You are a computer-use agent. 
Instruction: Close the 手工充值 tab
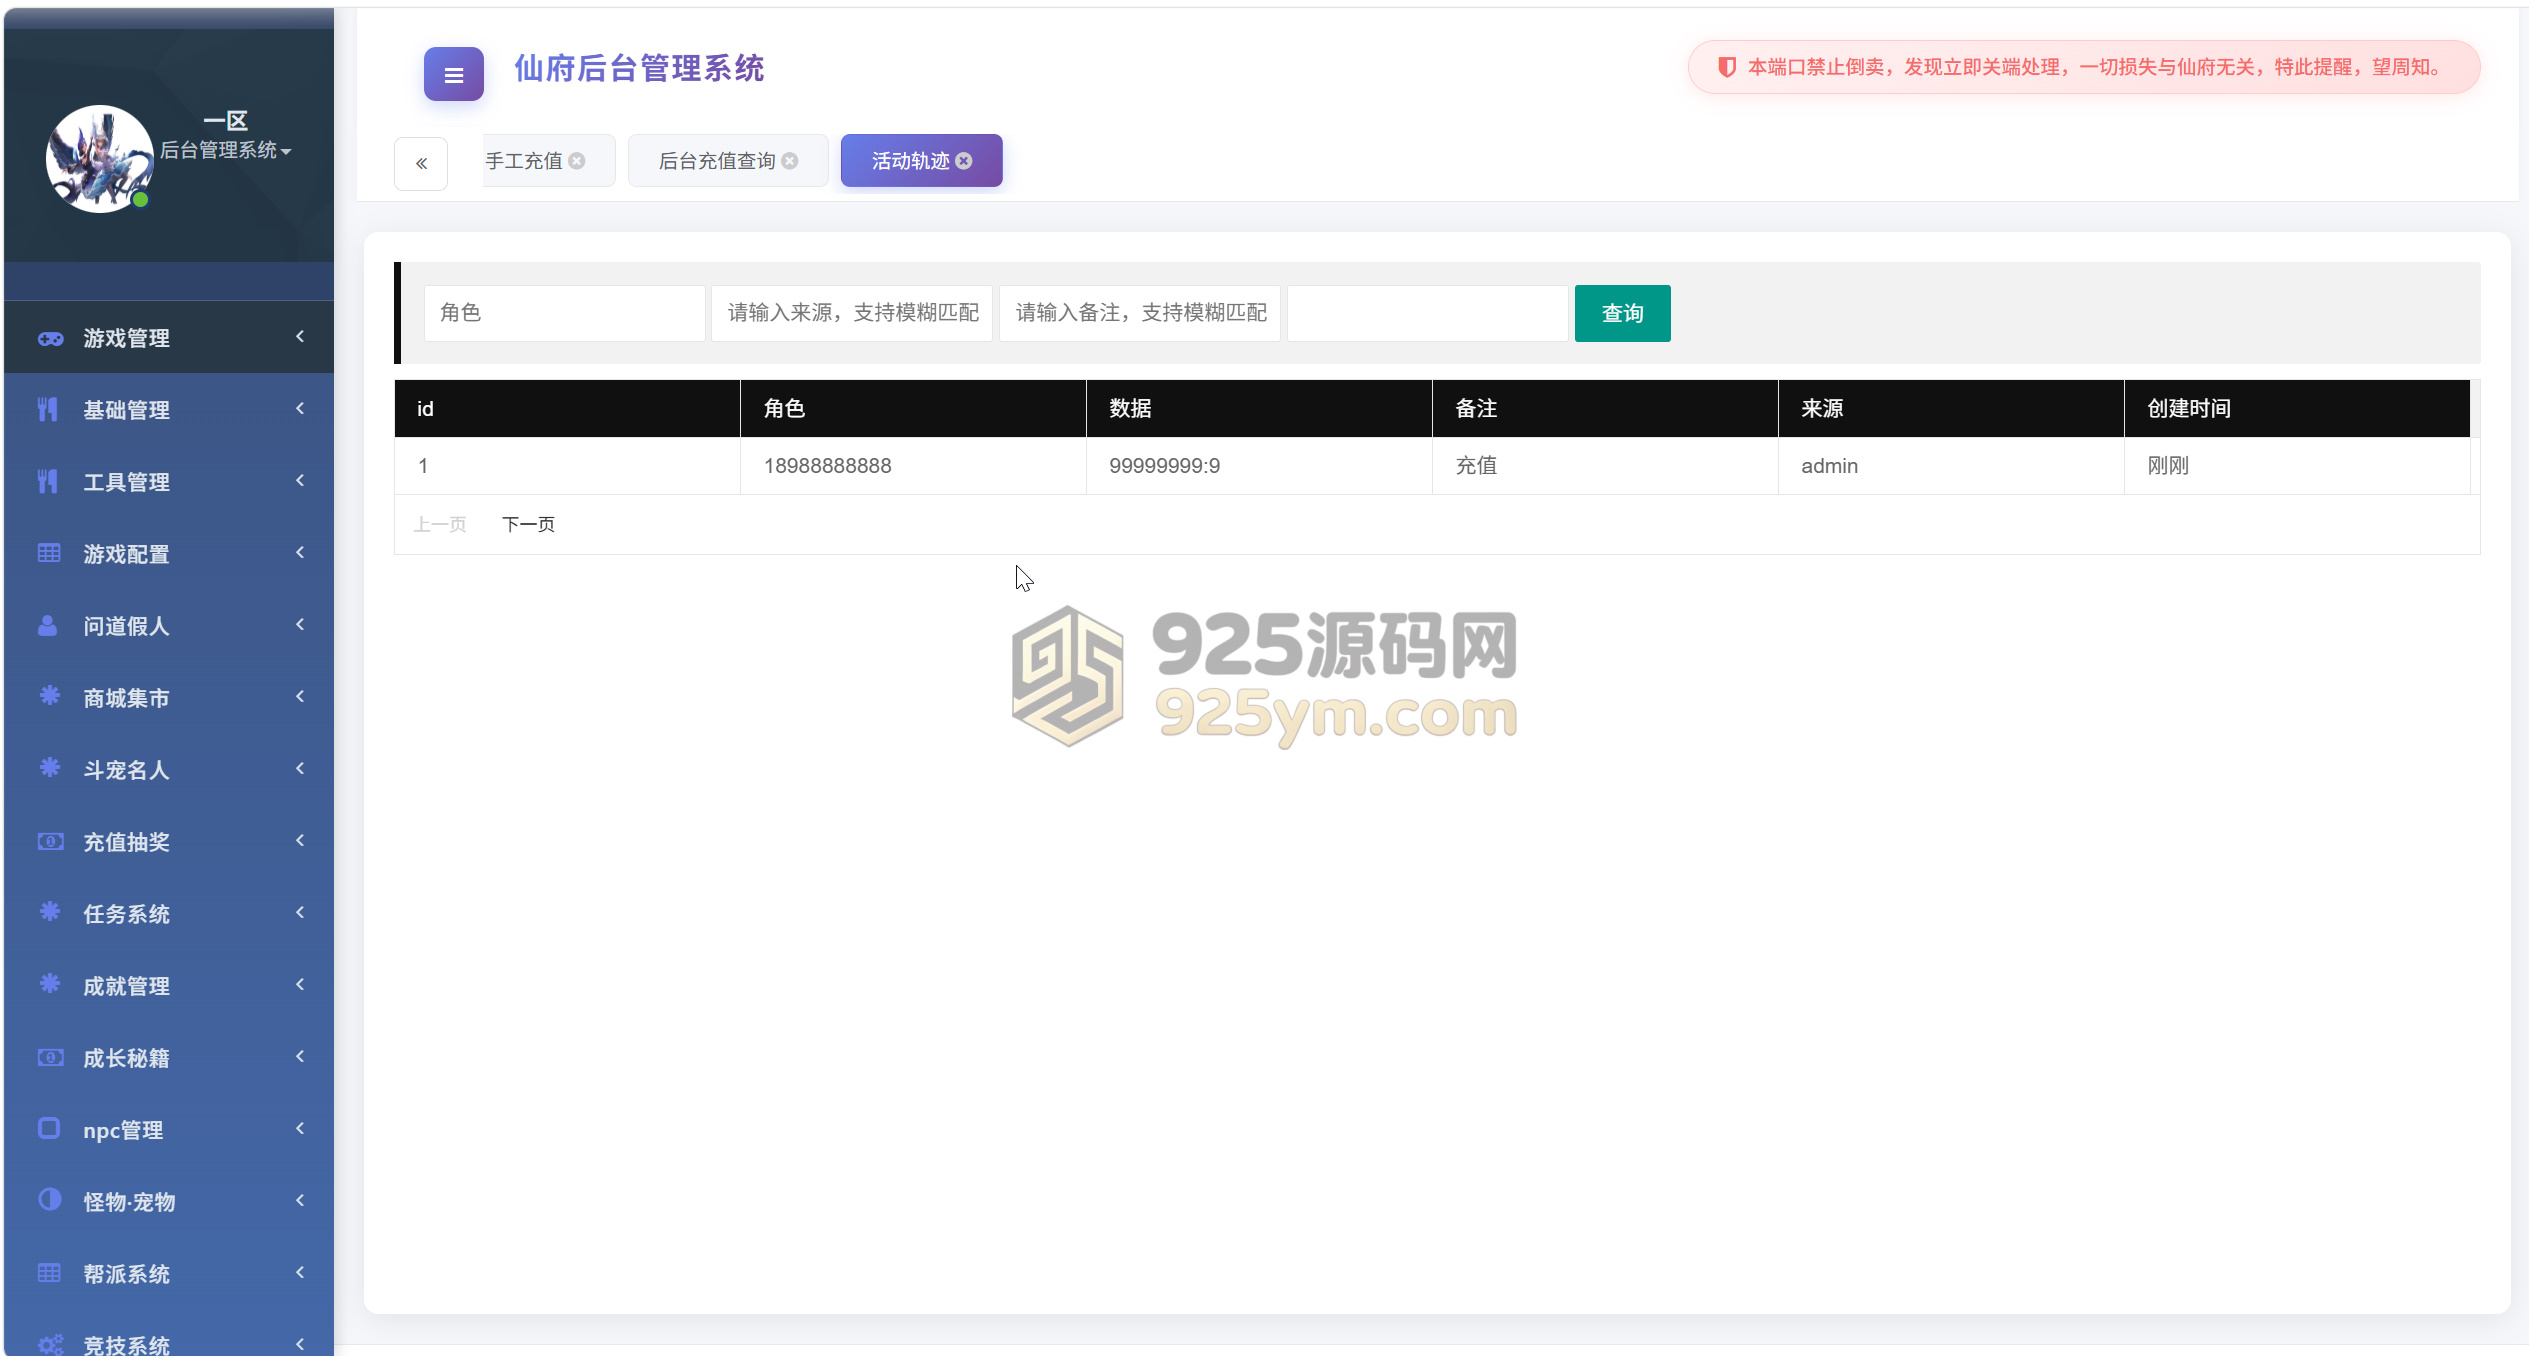[x=577, y=161]
